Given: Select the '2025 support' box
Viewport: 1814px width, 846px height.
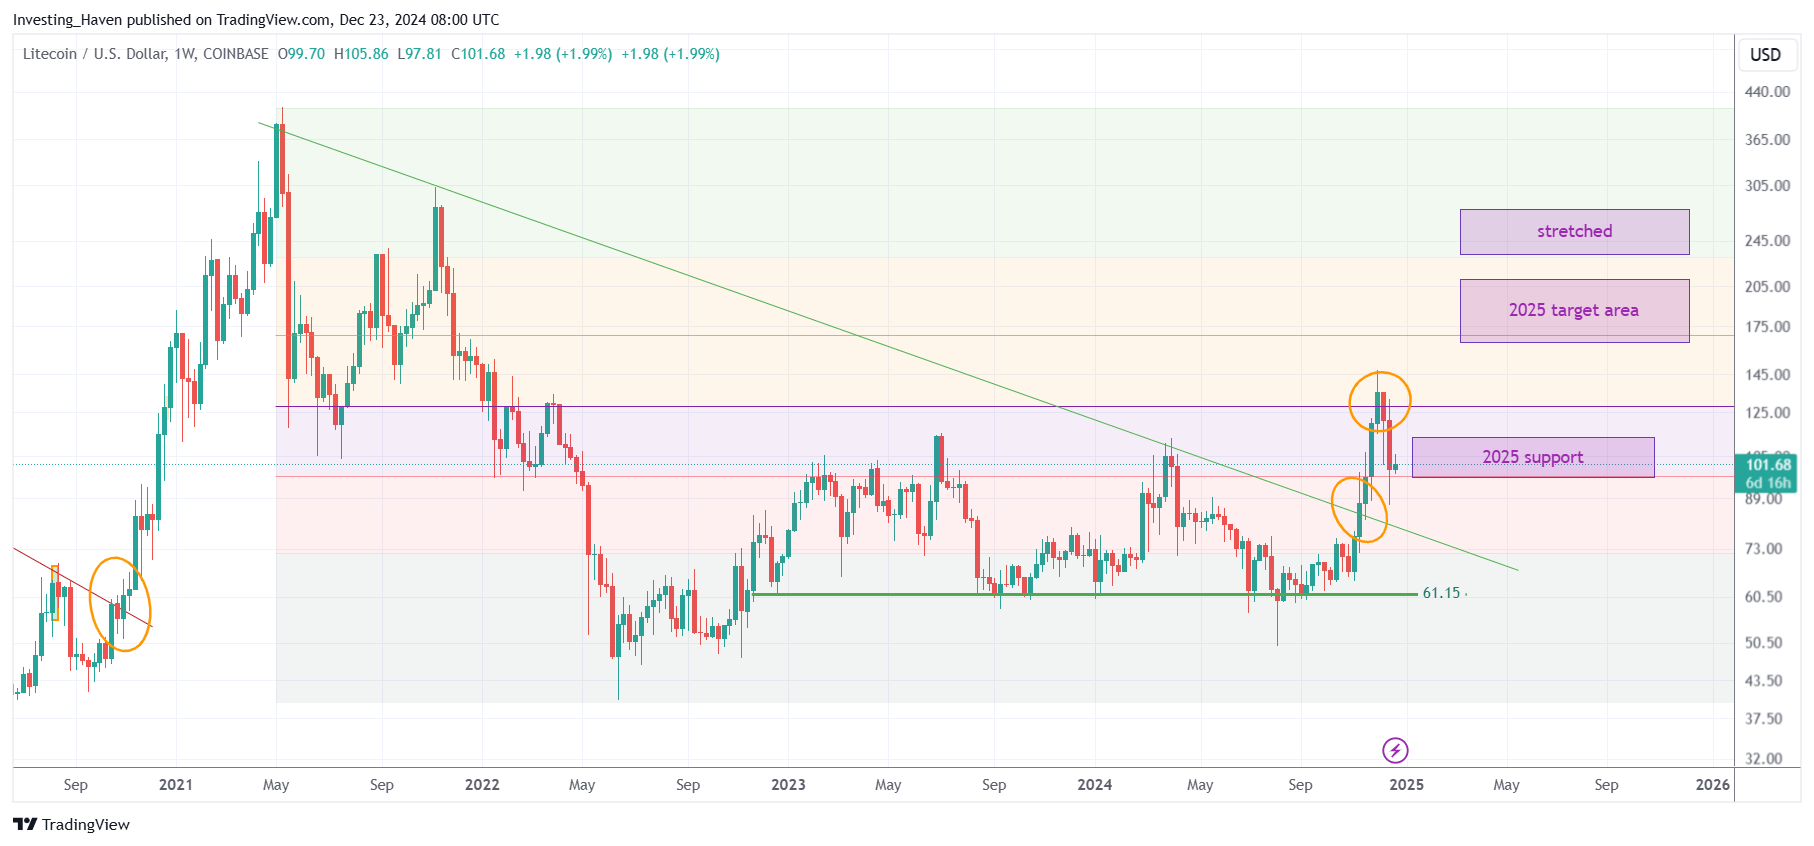Looking at the screenshot, I should point(1533,457).
